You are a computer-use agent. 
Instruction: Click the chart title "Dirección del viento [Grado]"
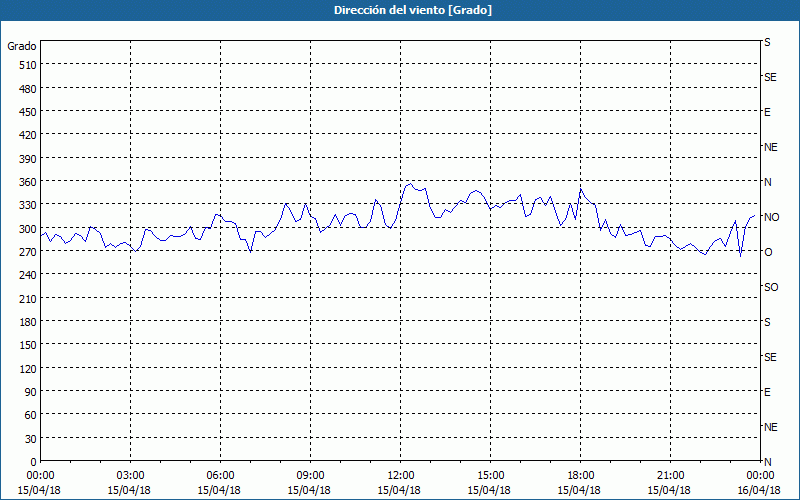(413, 10)
